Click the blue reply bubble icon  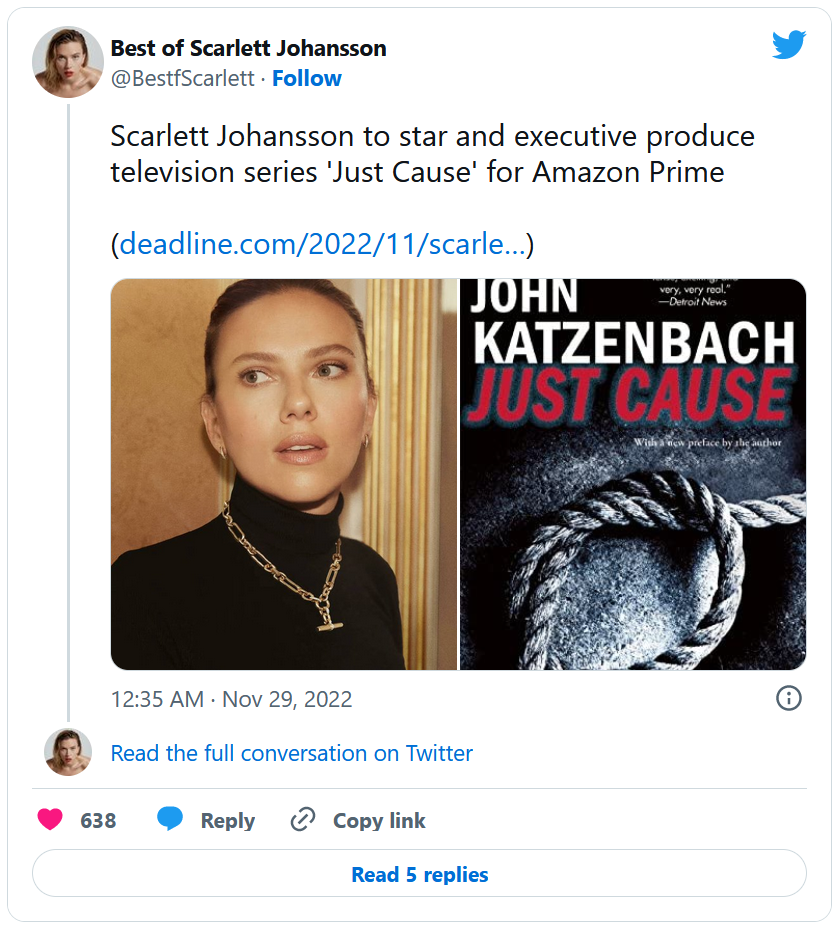(170, 820)
